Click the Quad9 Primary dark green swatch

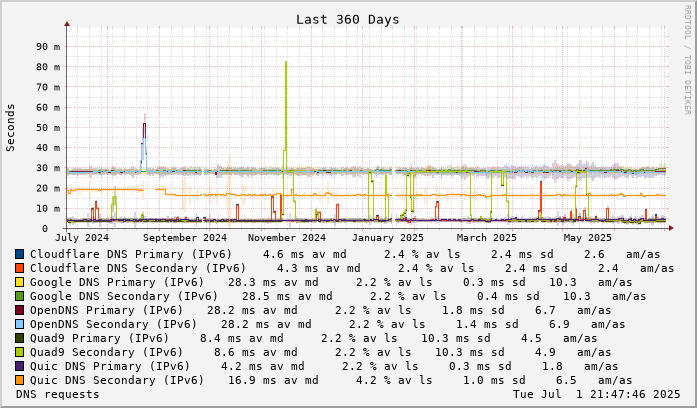tap(19, 338)
